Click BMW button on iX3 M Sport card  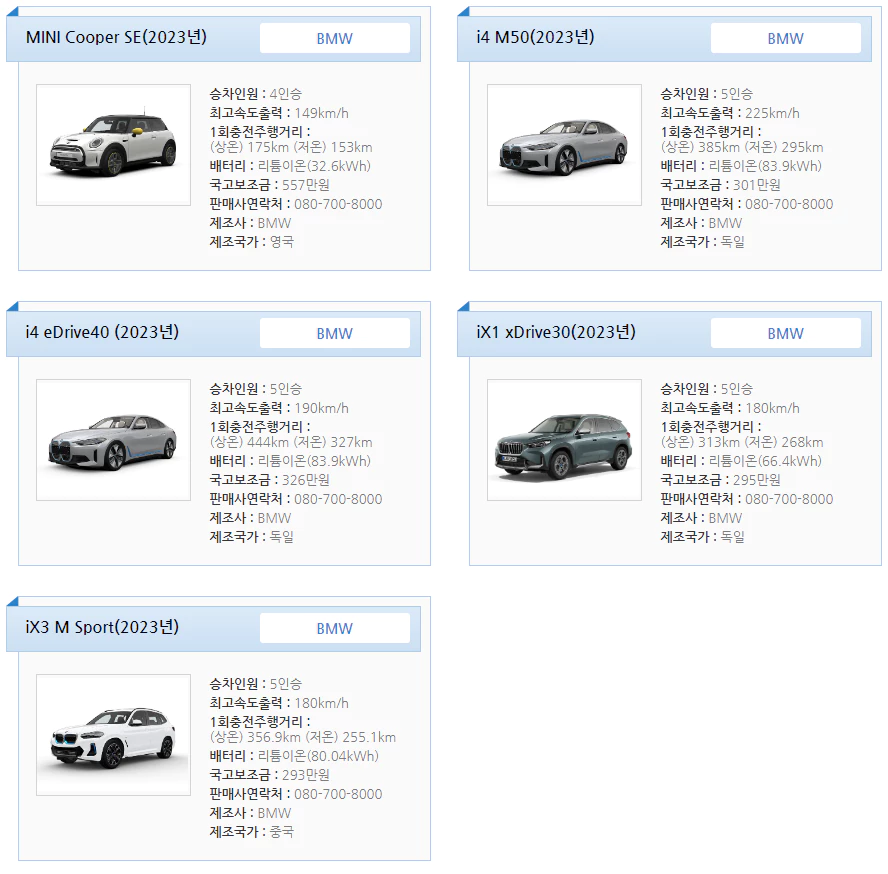click(x=335, y=628)
